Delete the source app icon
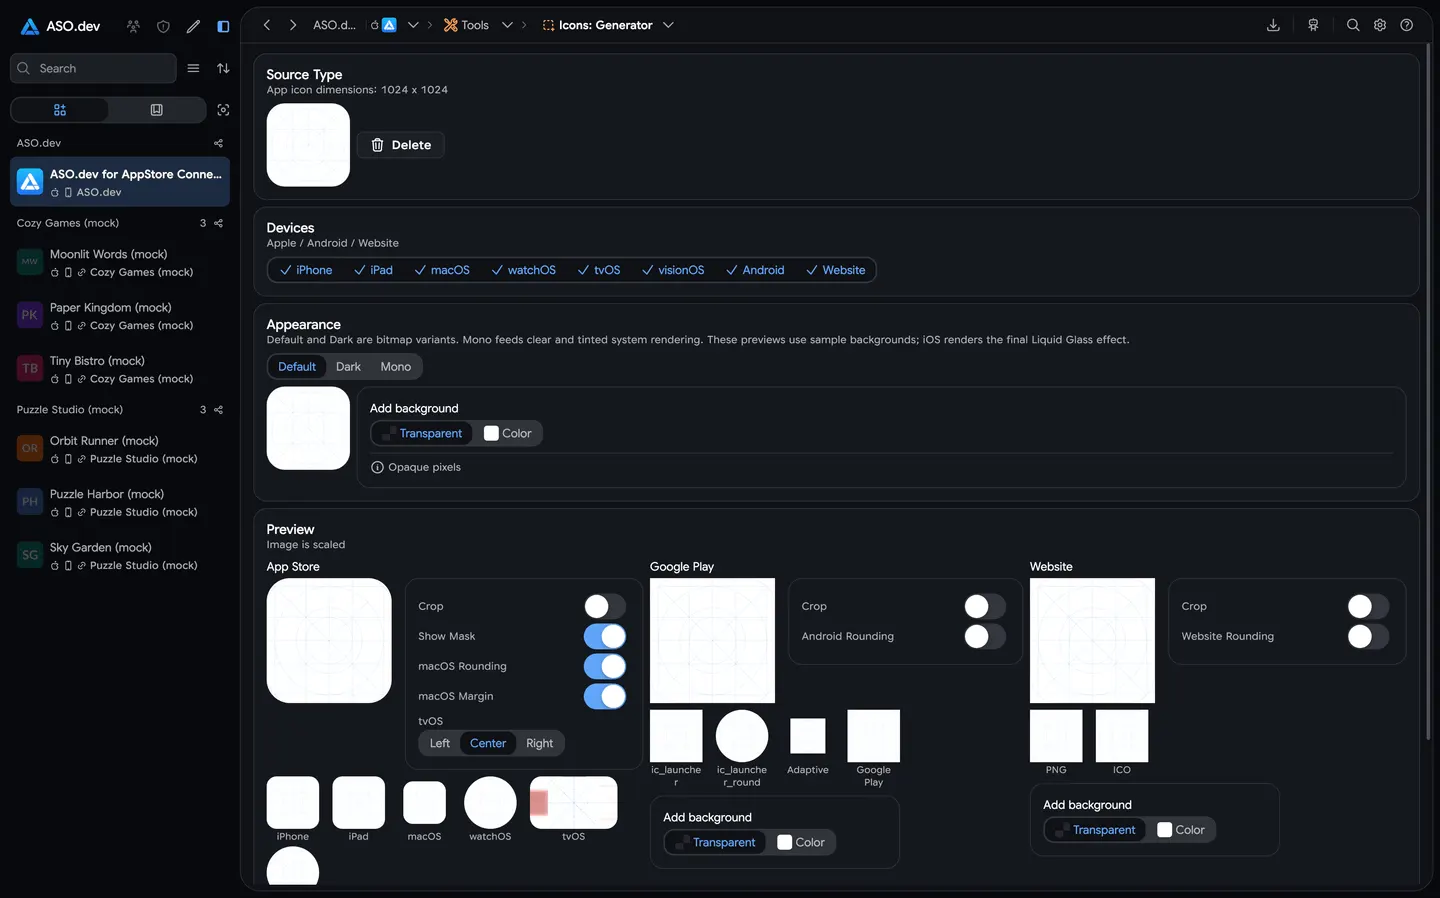The image size is (1440, 898). 401,145
